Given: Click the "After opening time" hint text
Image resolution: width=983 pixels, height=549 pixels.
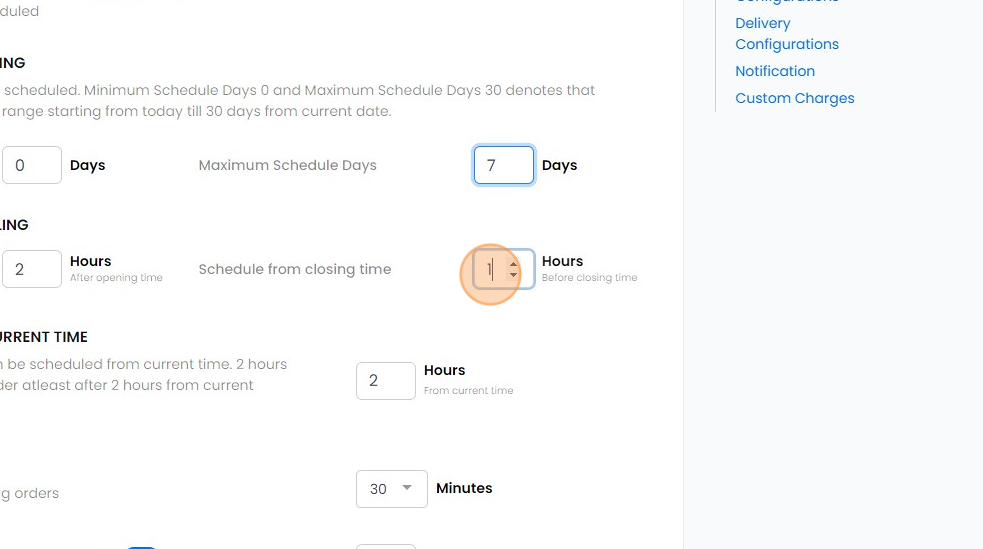Looking at the screenshot, I should coord(116,278).
